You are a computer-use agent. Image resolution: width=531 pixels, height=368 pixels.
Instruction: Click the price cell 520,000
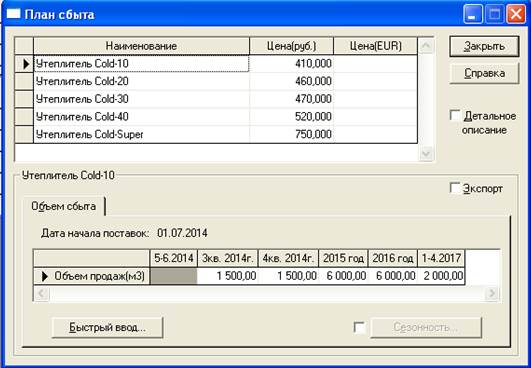click(x=292, y=116)
